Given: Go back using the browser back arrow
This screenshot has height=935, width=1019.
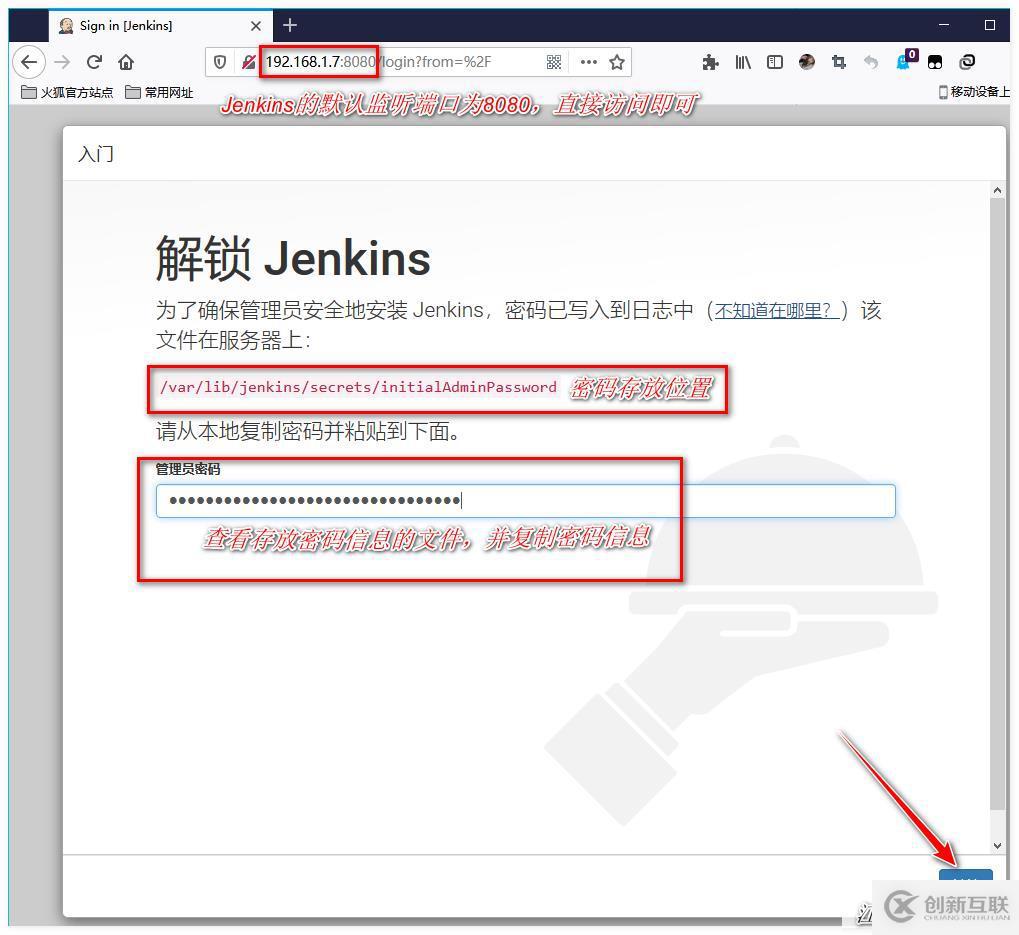Looking at the screenshot, I should click(29, 62).
